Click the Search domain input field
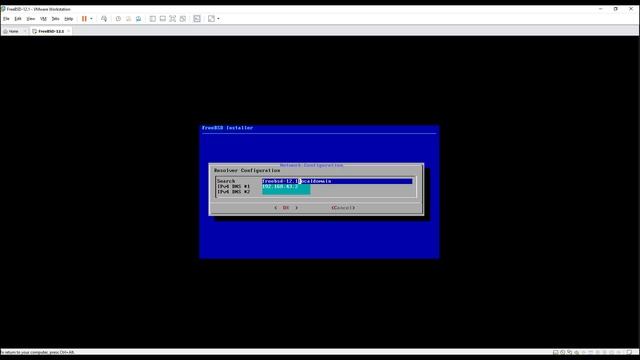The height and width of the screenshot is (360, 640). (x=337, y=181)
